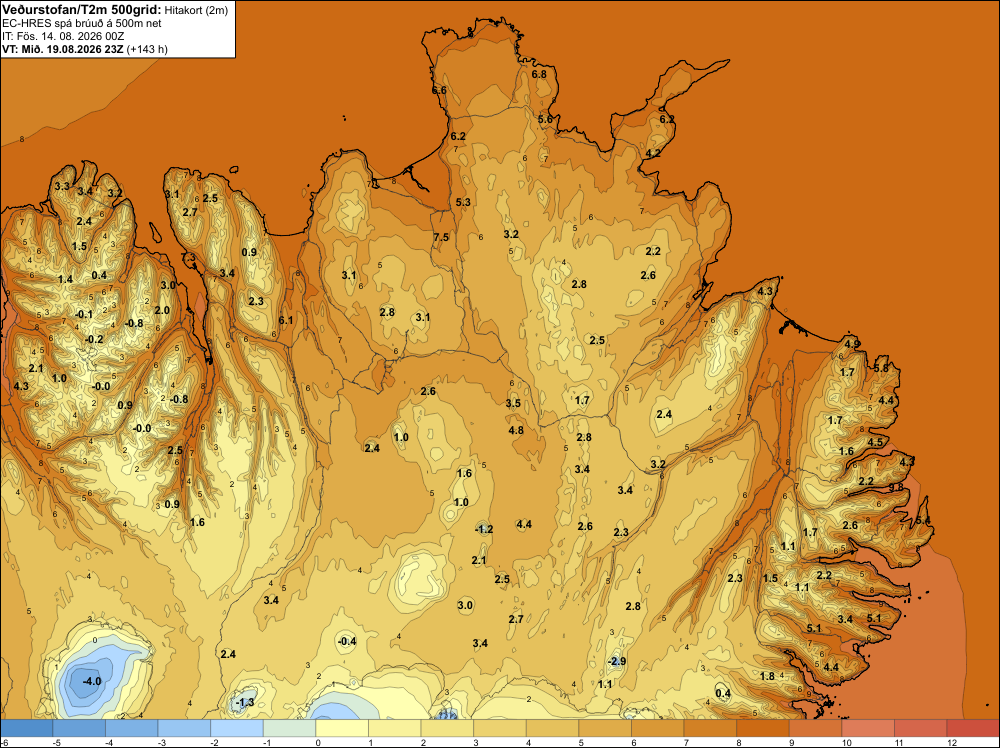Viewport: 1000px width, 748px height.
Task: Select the 5.3 temperature label
Action: click(x=463, y=202)
